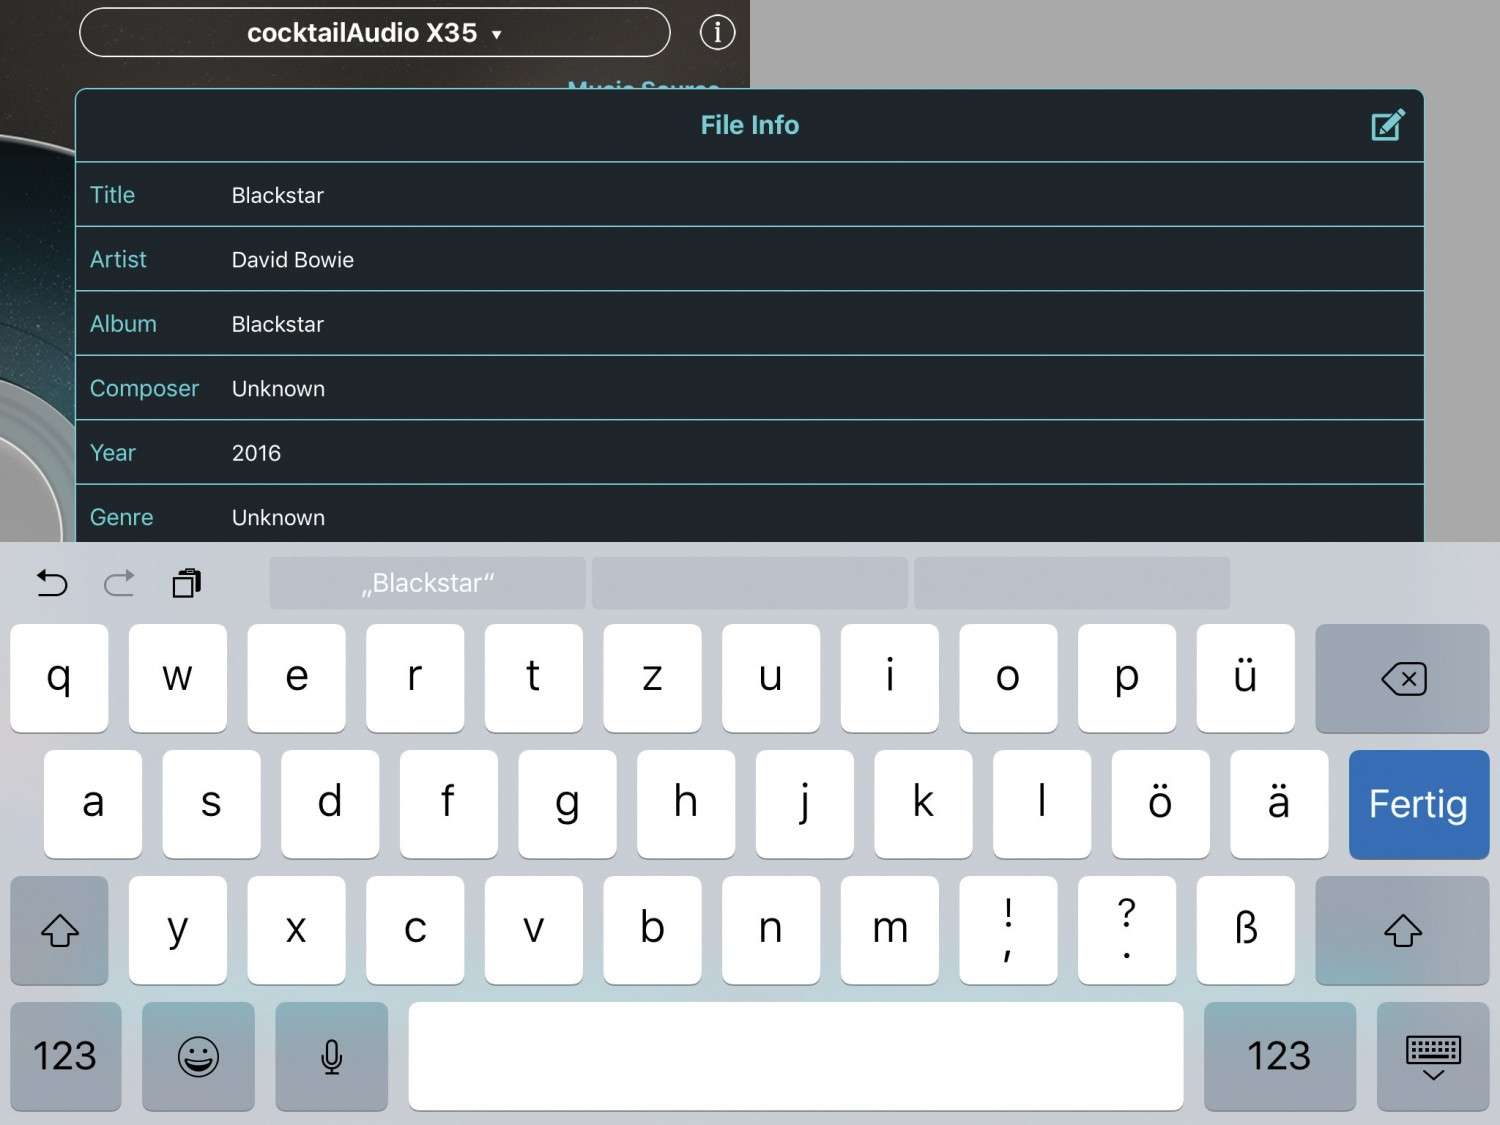This screenshot has width=1500, height=1125.
Task: Tap the q key
Action: click(59, 678)
